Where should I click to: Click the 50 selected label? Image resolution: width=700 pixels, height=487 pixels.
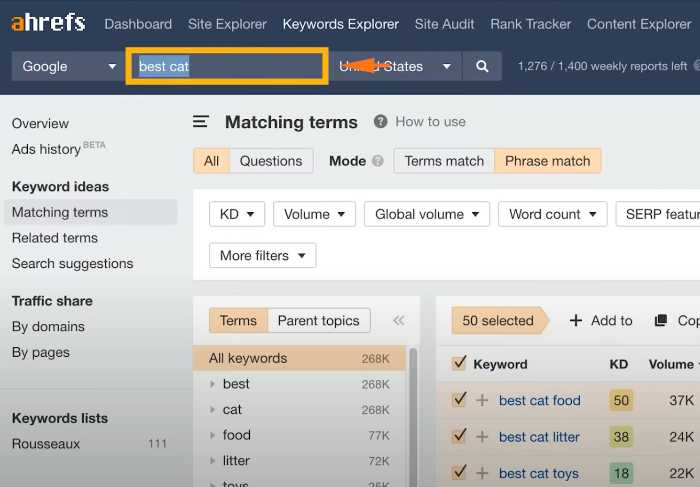(498, 320)
